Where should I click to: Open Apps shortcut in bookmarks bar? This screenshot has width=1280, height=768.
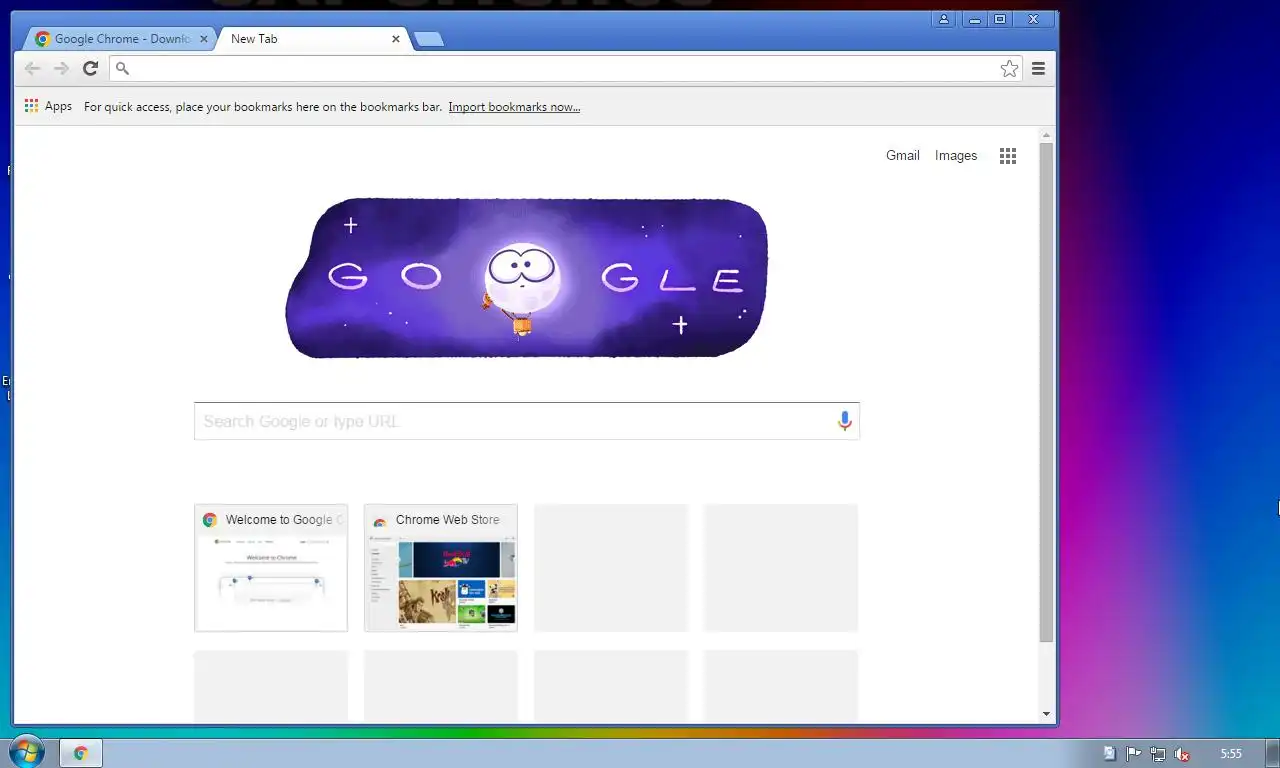pos(48,106)
